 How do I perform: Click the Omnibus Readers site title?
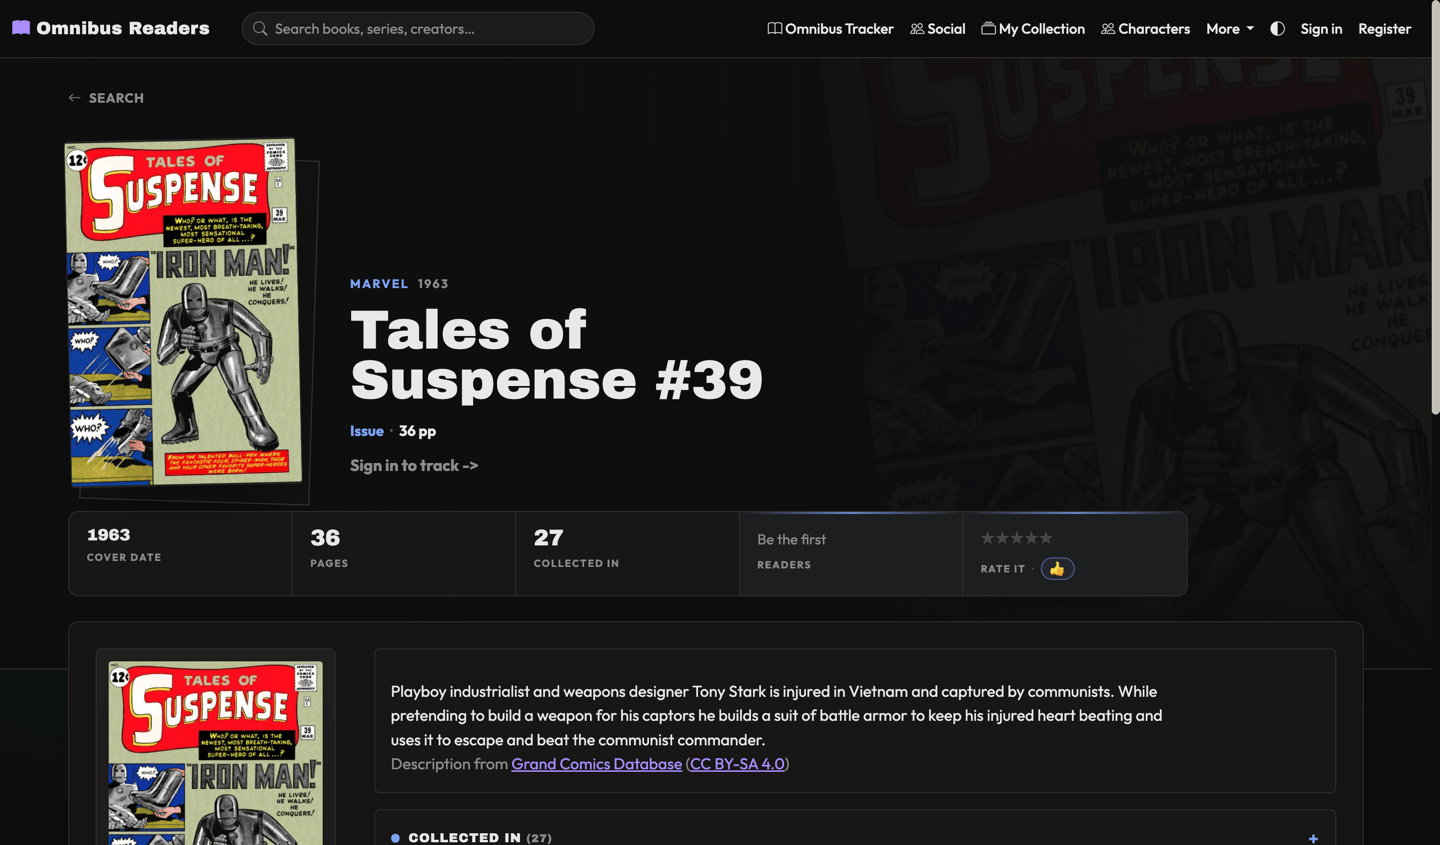click(123, 28)
